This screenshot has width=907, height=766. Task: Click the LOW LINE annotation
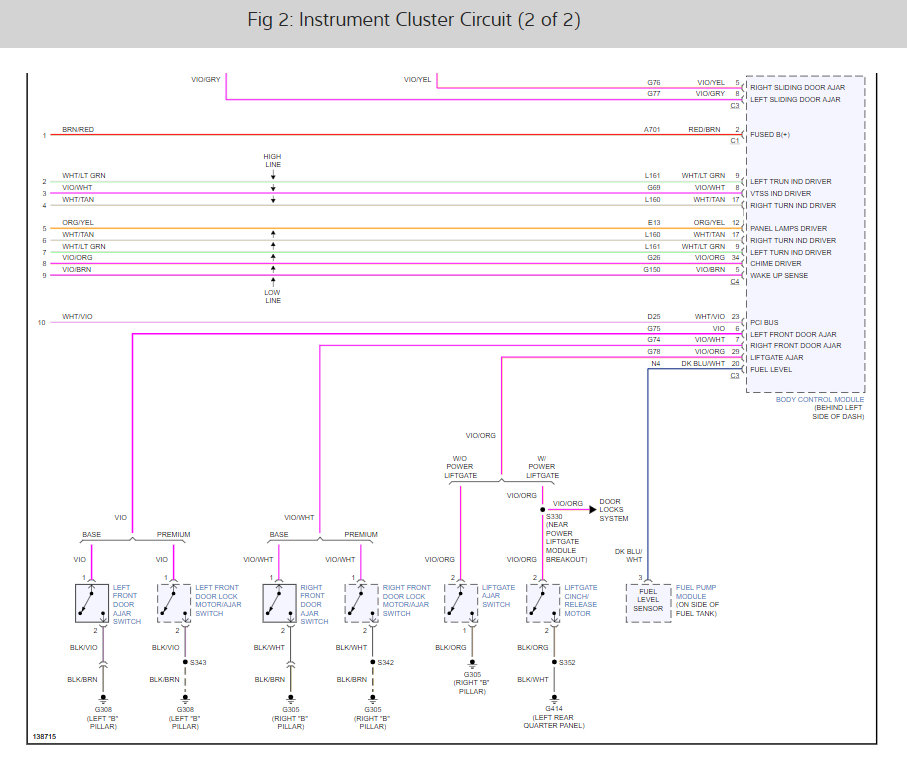[272, 296]
